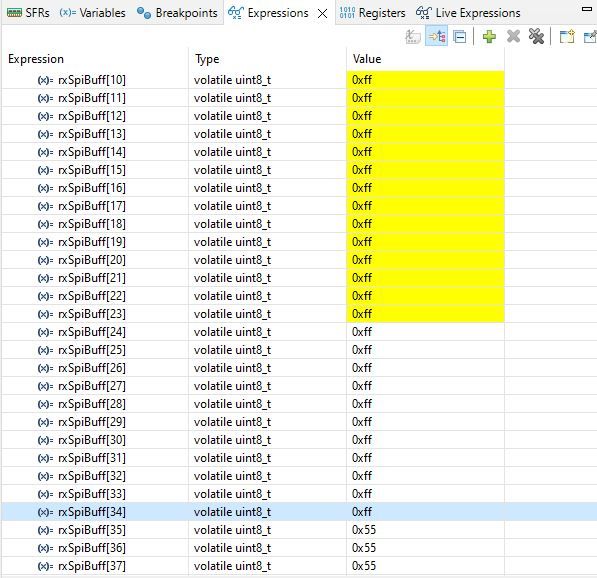Switch to the Breakpoints tab

177,13
